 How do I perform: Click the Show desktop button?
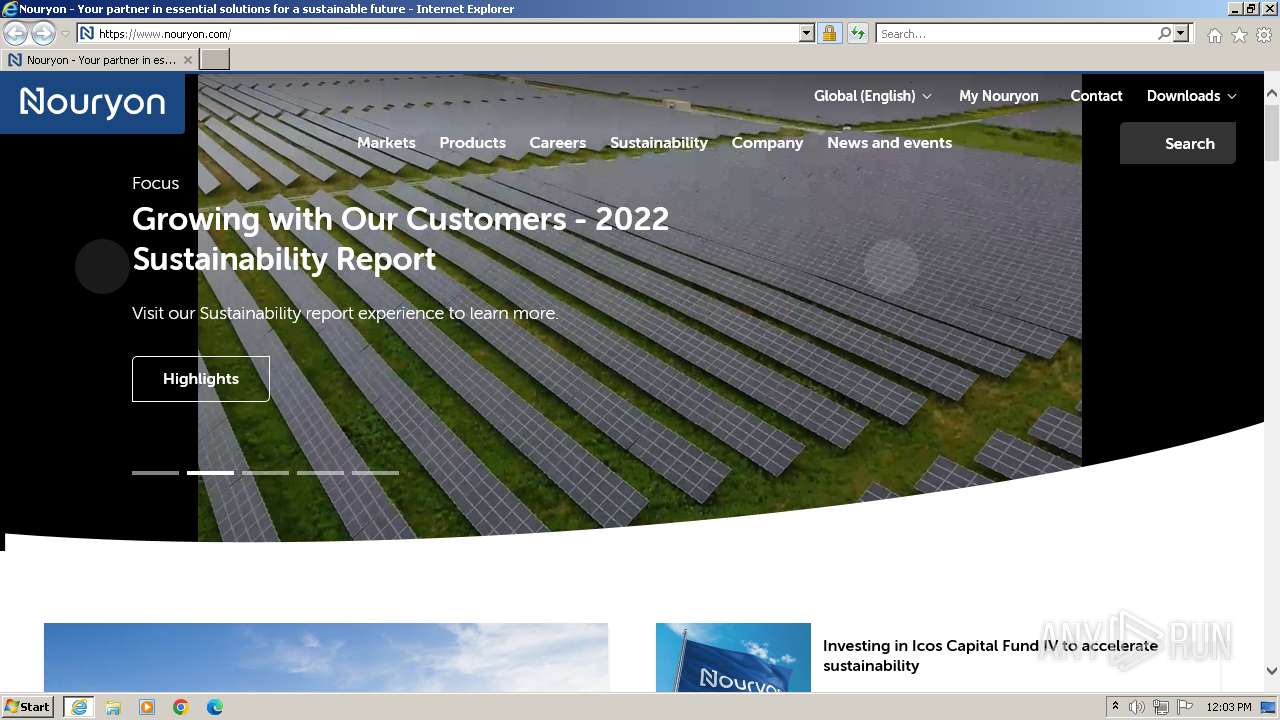click(1270, 707)
